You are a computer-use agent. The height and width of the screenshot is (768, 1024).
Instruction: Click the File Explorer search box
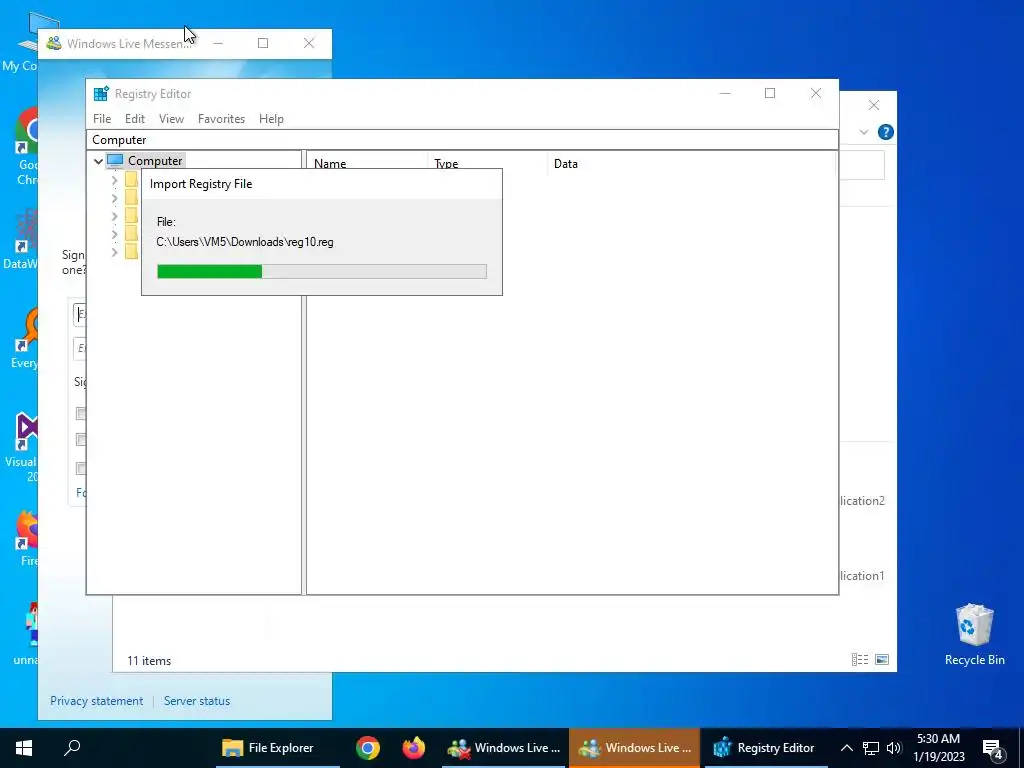(862, 165)
